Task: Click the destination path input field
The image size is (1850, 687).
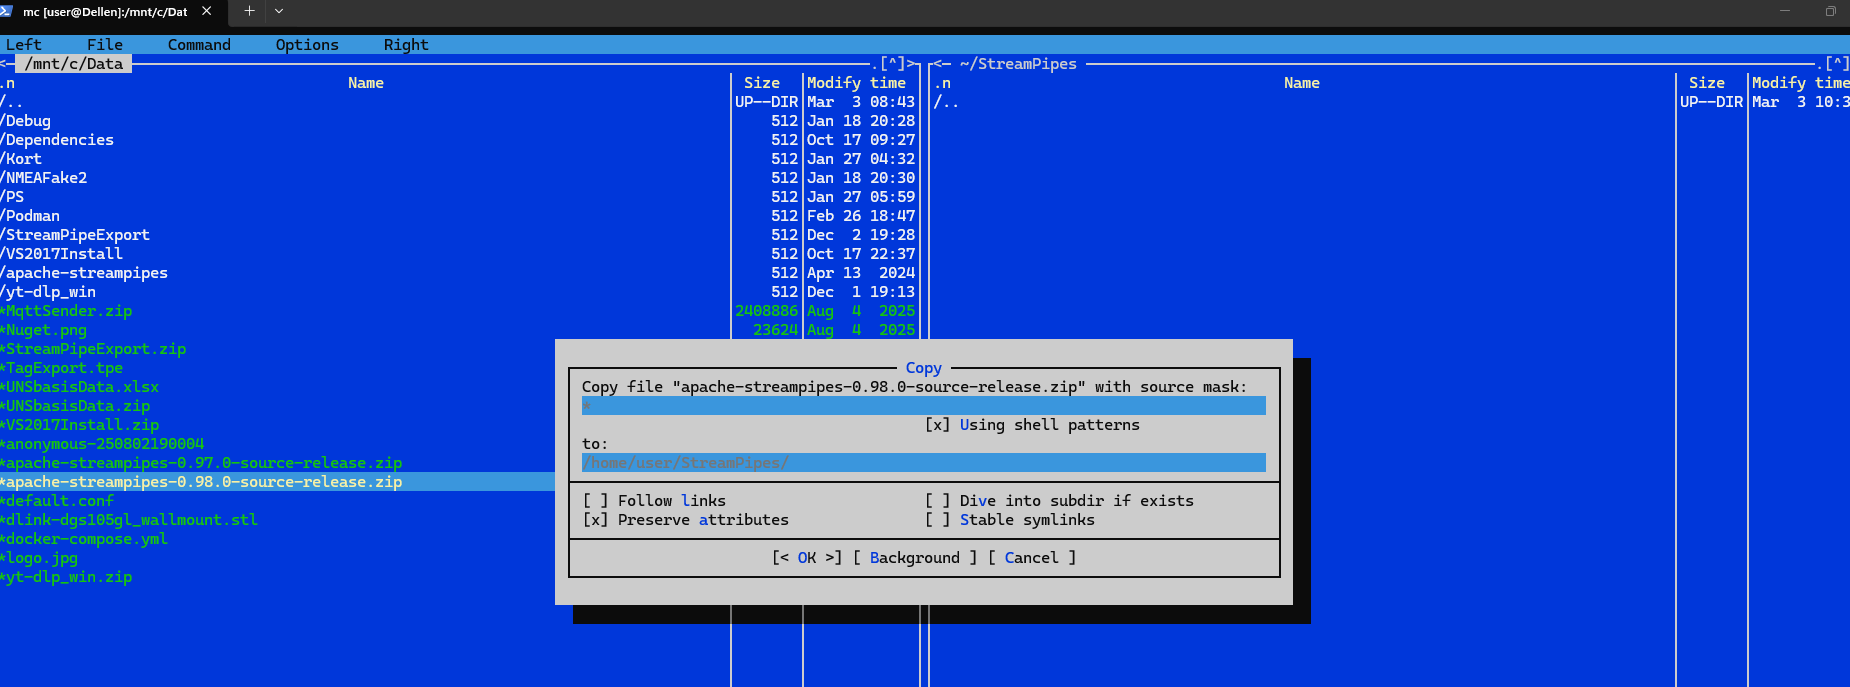Action: [x=923, y=463]
